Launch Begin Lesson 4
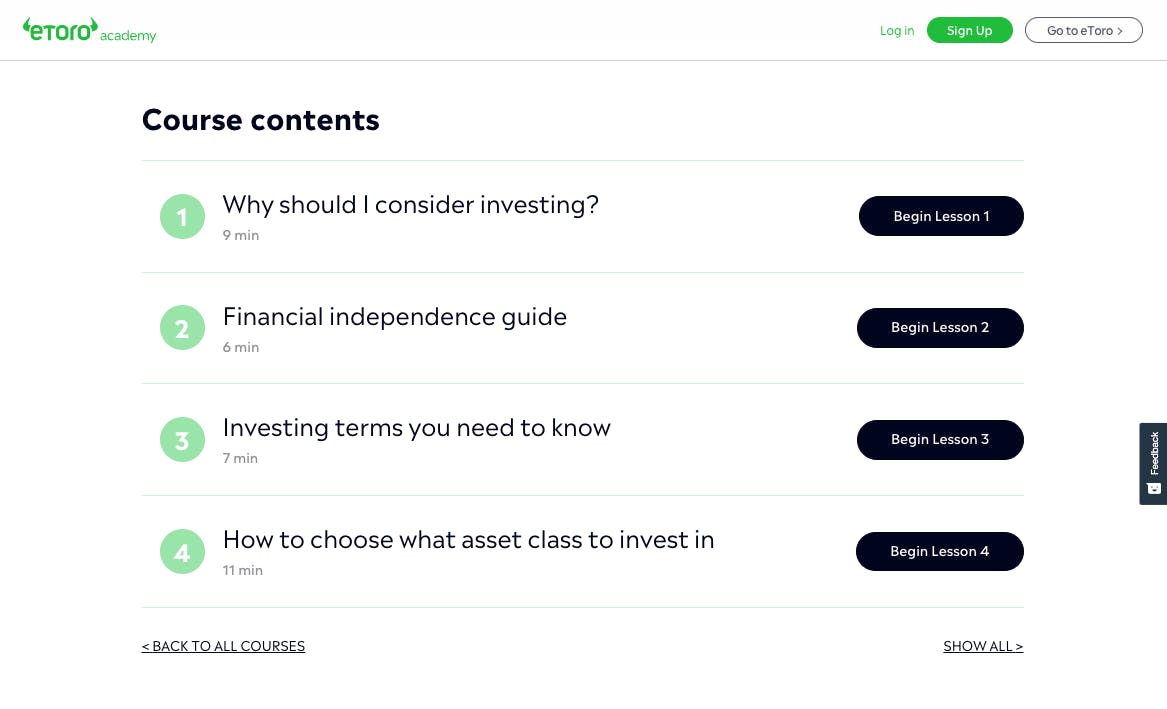 (939, 551)
